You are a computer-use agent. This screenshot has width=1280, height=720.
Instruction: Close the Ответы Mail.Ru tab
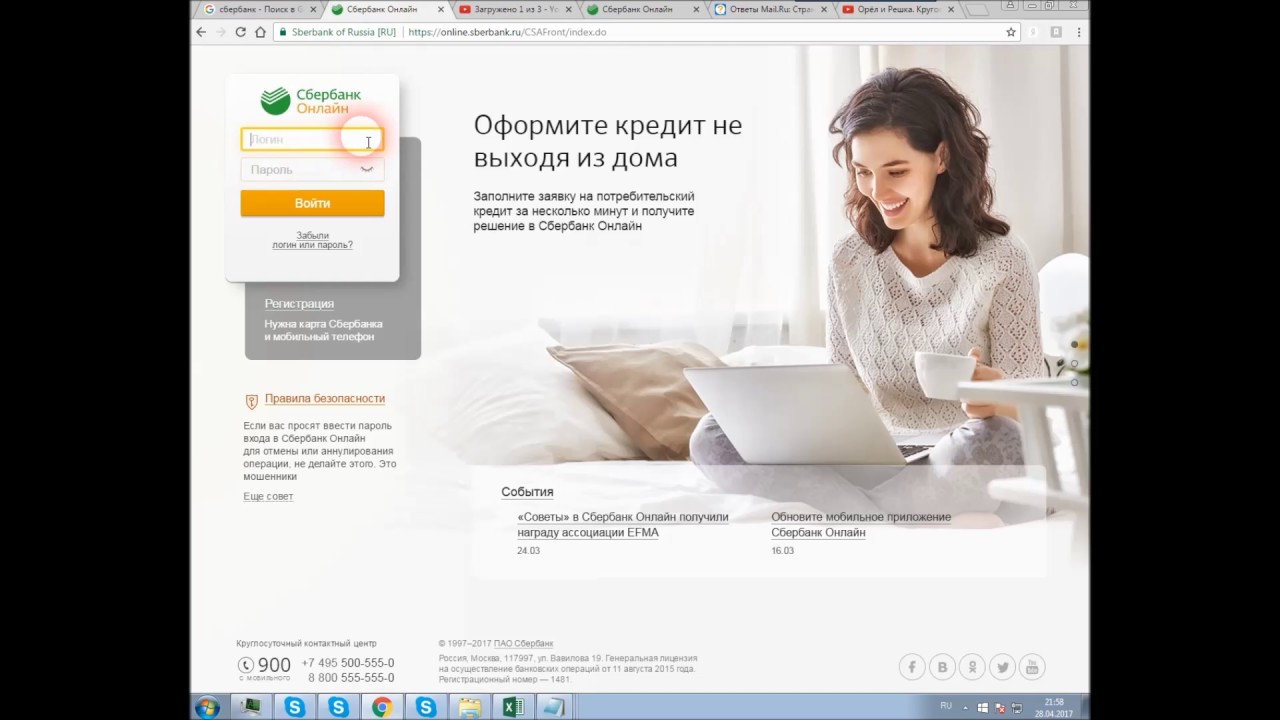[825, 9]
